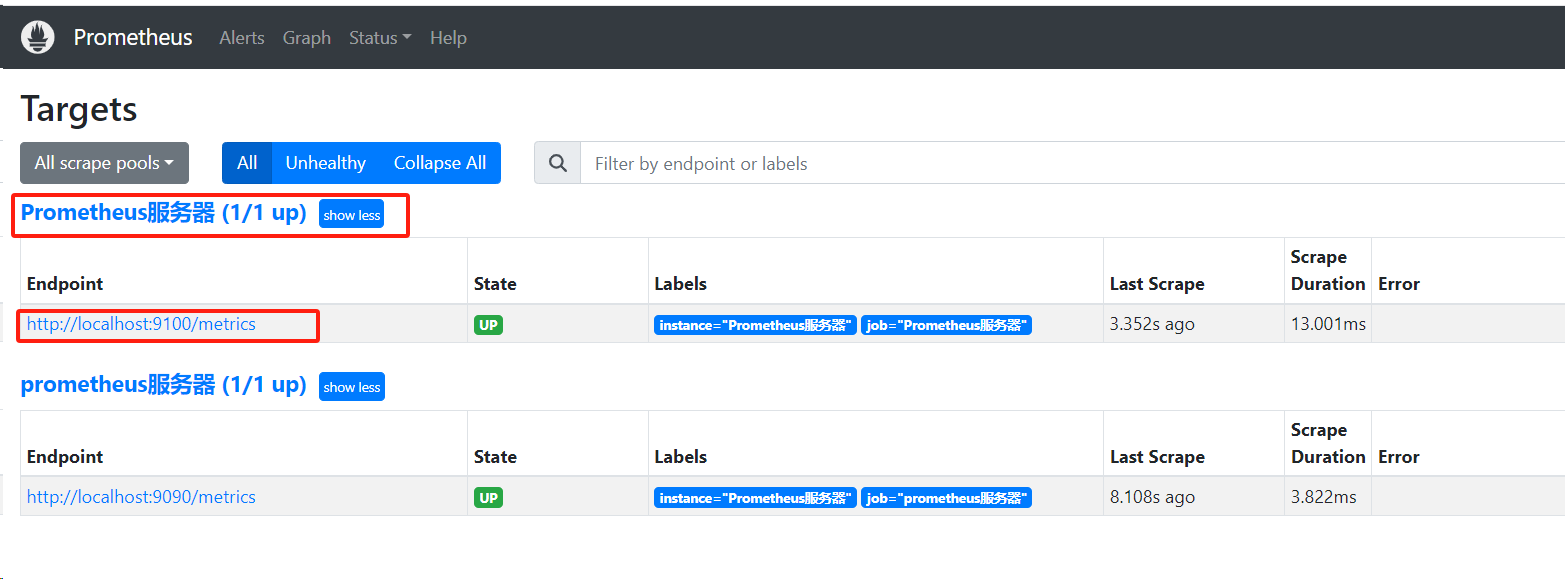Open the http://localhost:9100/metrics endpoint link
This screenshot has width=1565, height=579.
point(141,324)
